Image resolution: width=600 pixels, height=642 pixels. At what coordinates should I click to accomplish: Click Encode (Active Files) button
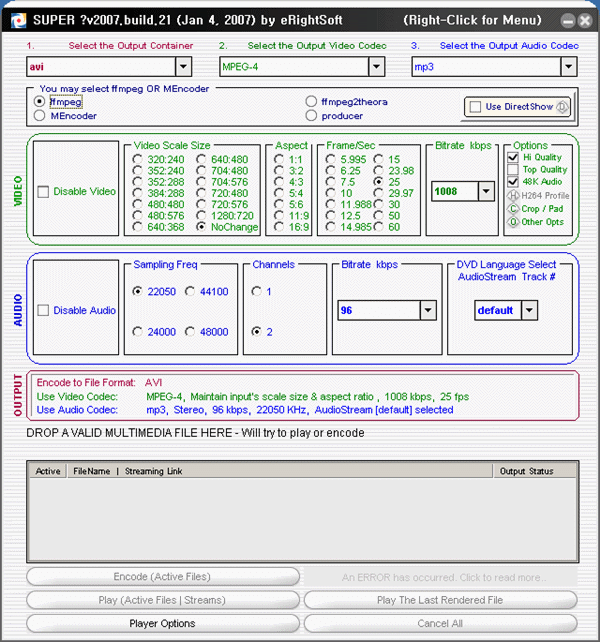click(163, 576)
